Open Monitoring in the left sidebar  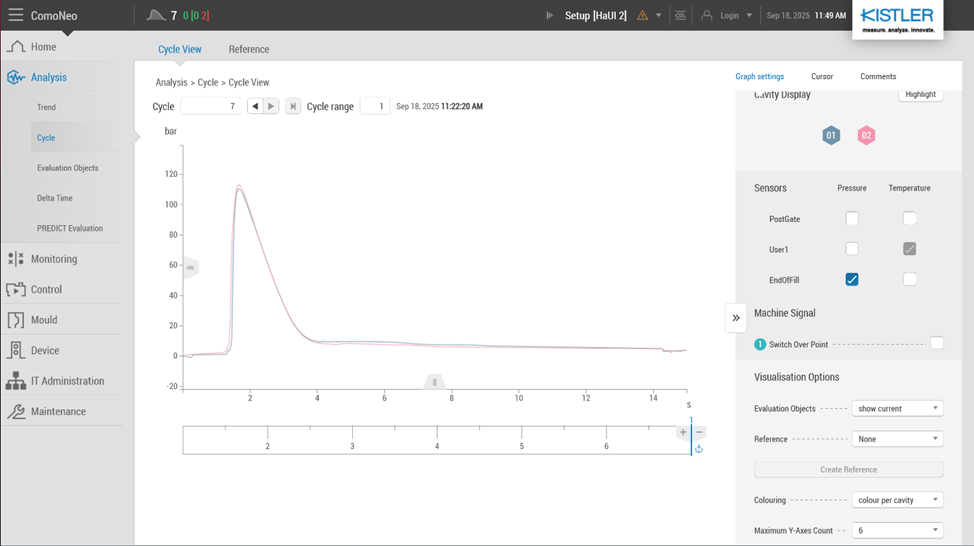click(x=54, y=259)
